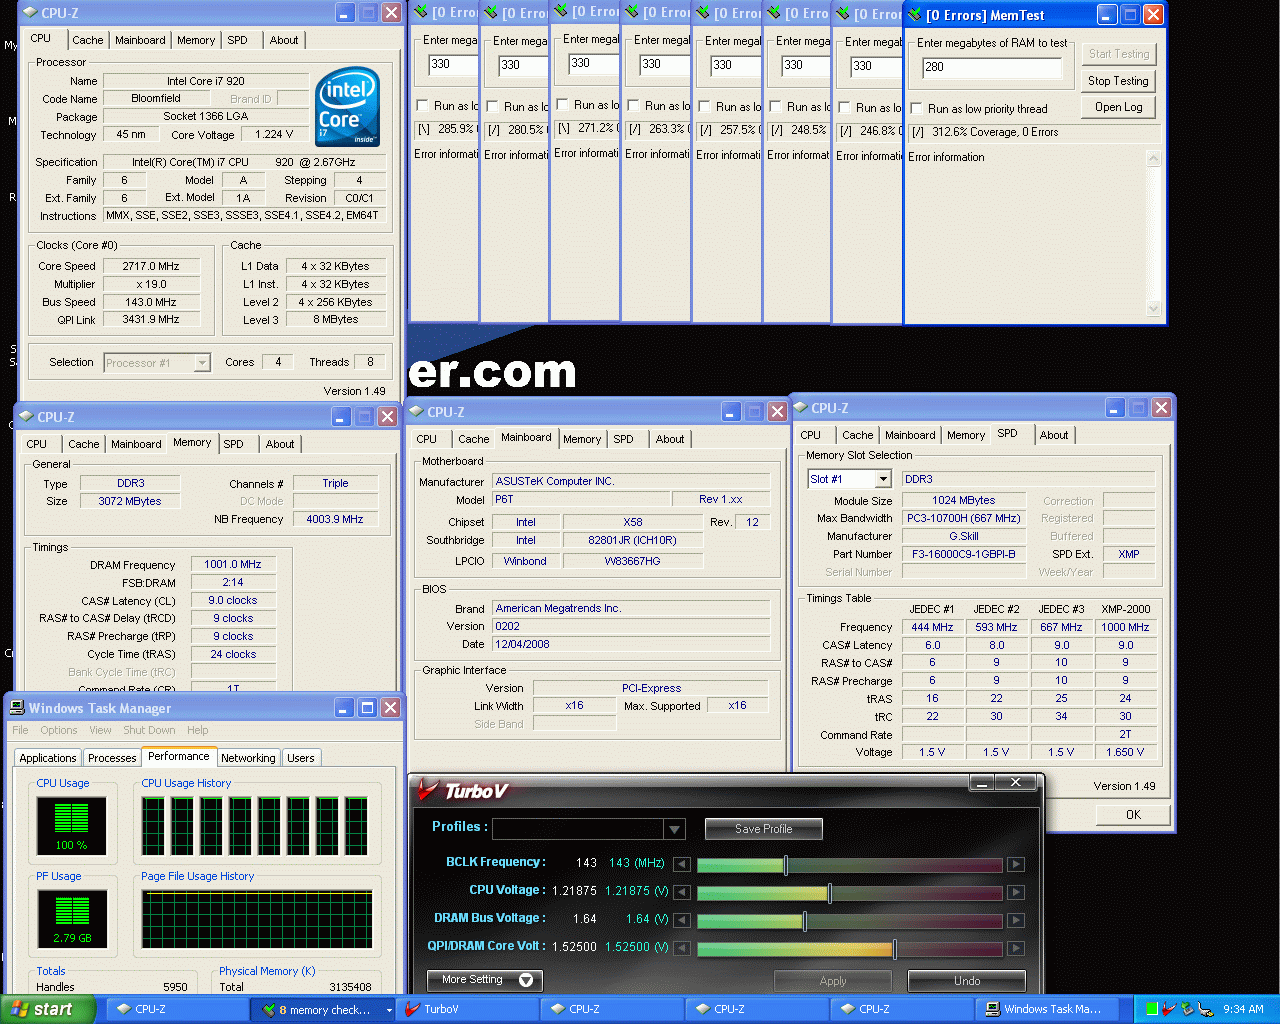Screen dimensions: 1280x1024
Task: Click Stop Testing in MemTest
Action: (1118, 81)
